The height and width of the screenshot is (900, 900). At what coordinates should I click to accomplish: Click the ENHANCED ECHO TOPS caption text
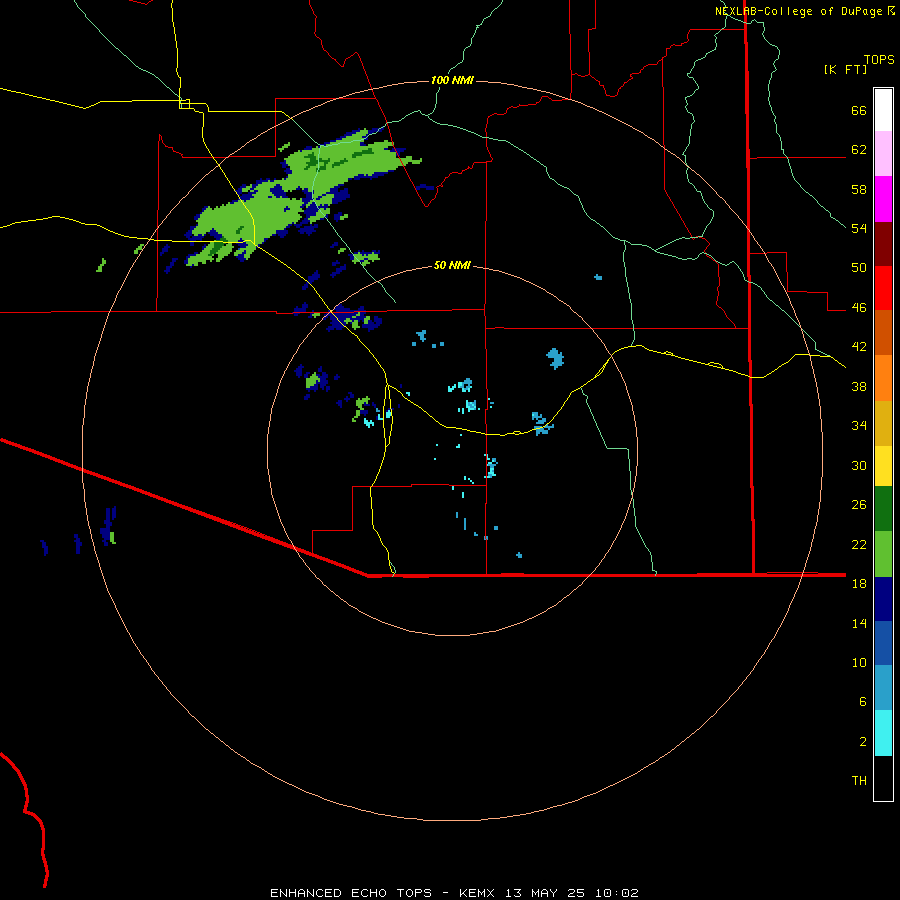351,893
